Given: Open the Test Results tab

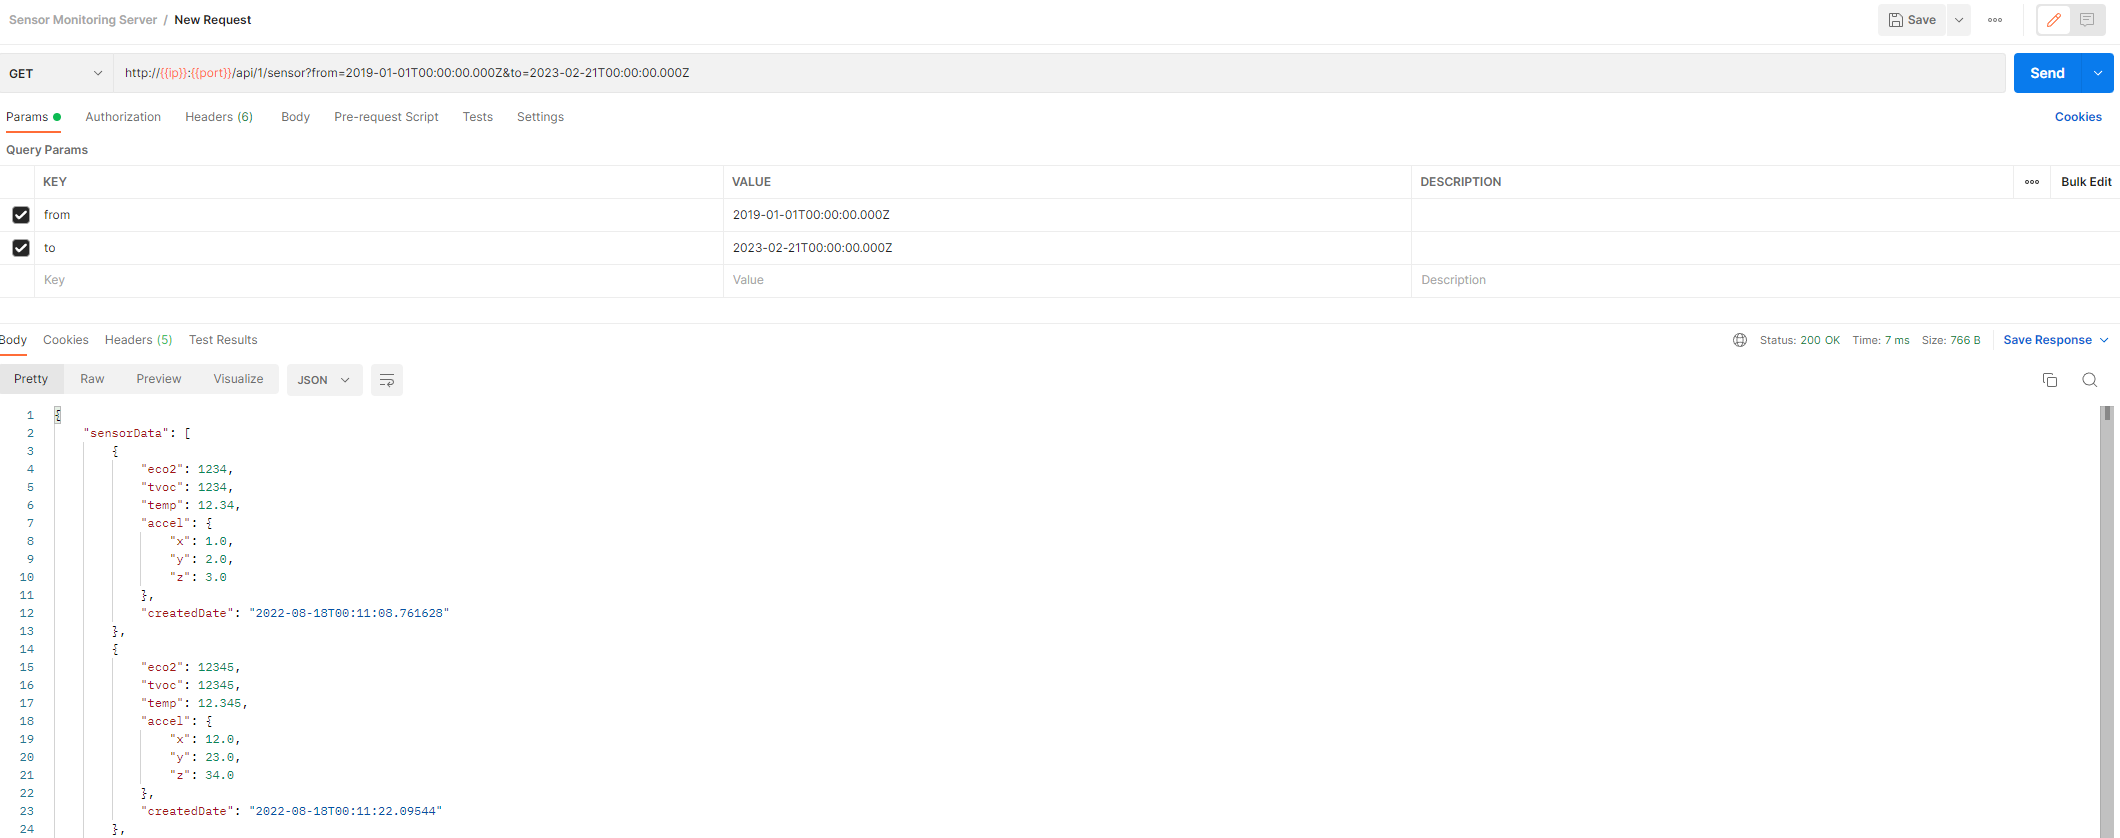Looking at the screenshot, I should tap(223, 340).
